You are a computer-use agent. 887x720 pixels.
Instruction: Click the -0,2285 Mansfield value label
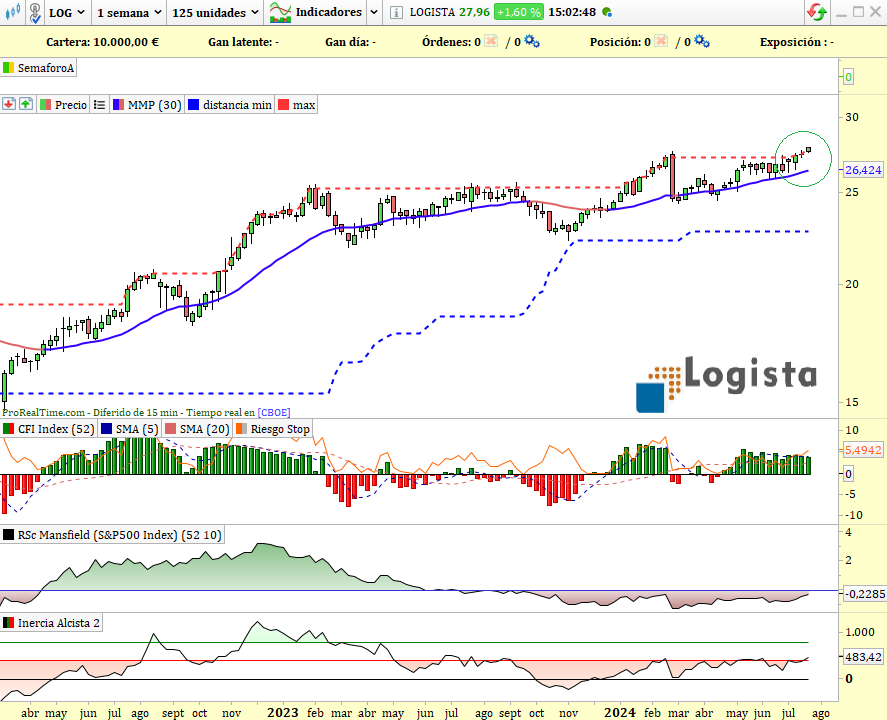coord(864,594)
